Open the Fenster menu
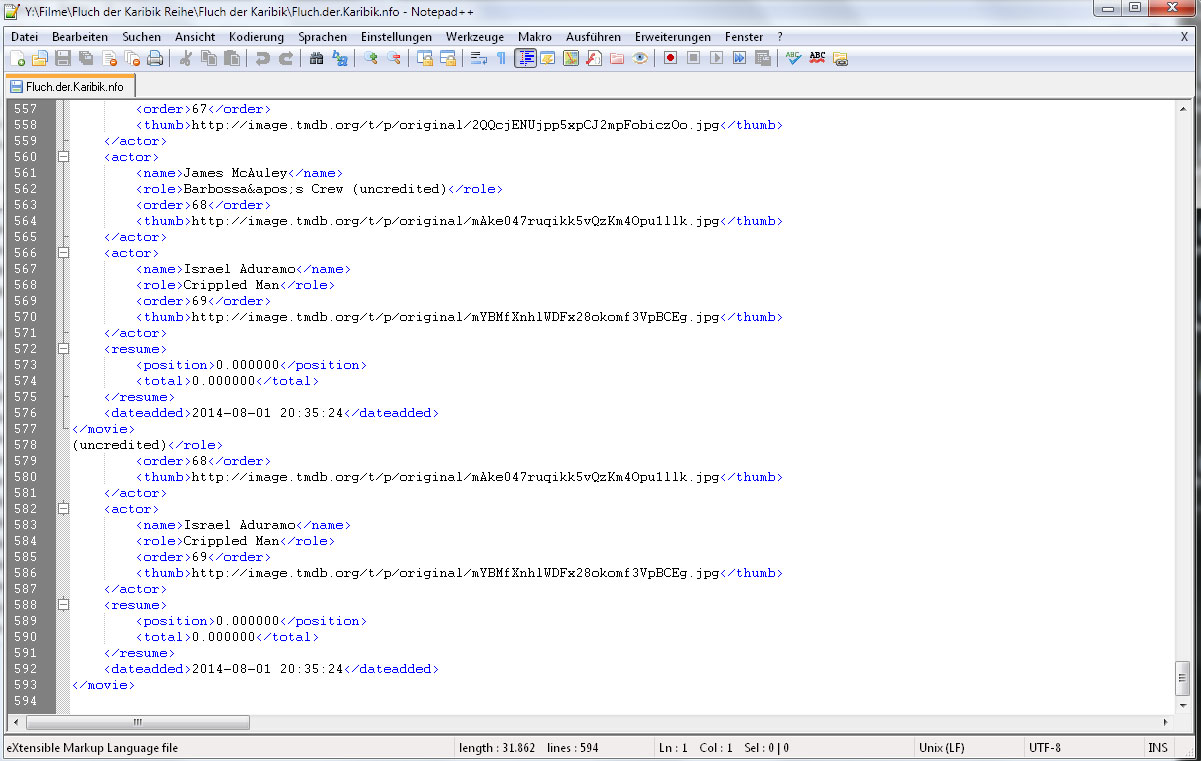Screen dimensions: 1201x761 click(x=744, y=37)
